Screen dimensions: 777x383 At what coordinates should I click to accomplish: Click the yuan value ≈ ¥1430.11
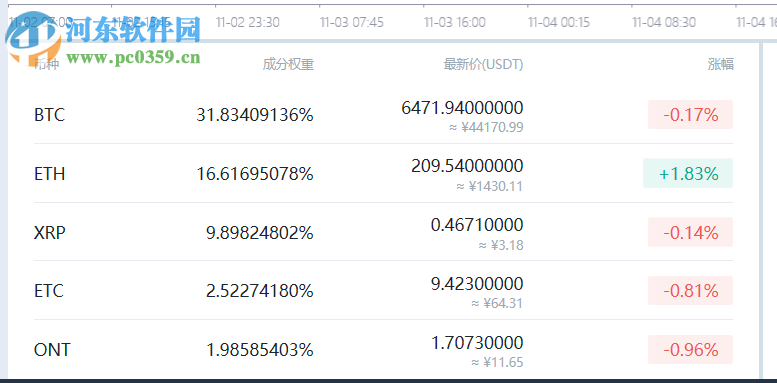click(489, 186)
